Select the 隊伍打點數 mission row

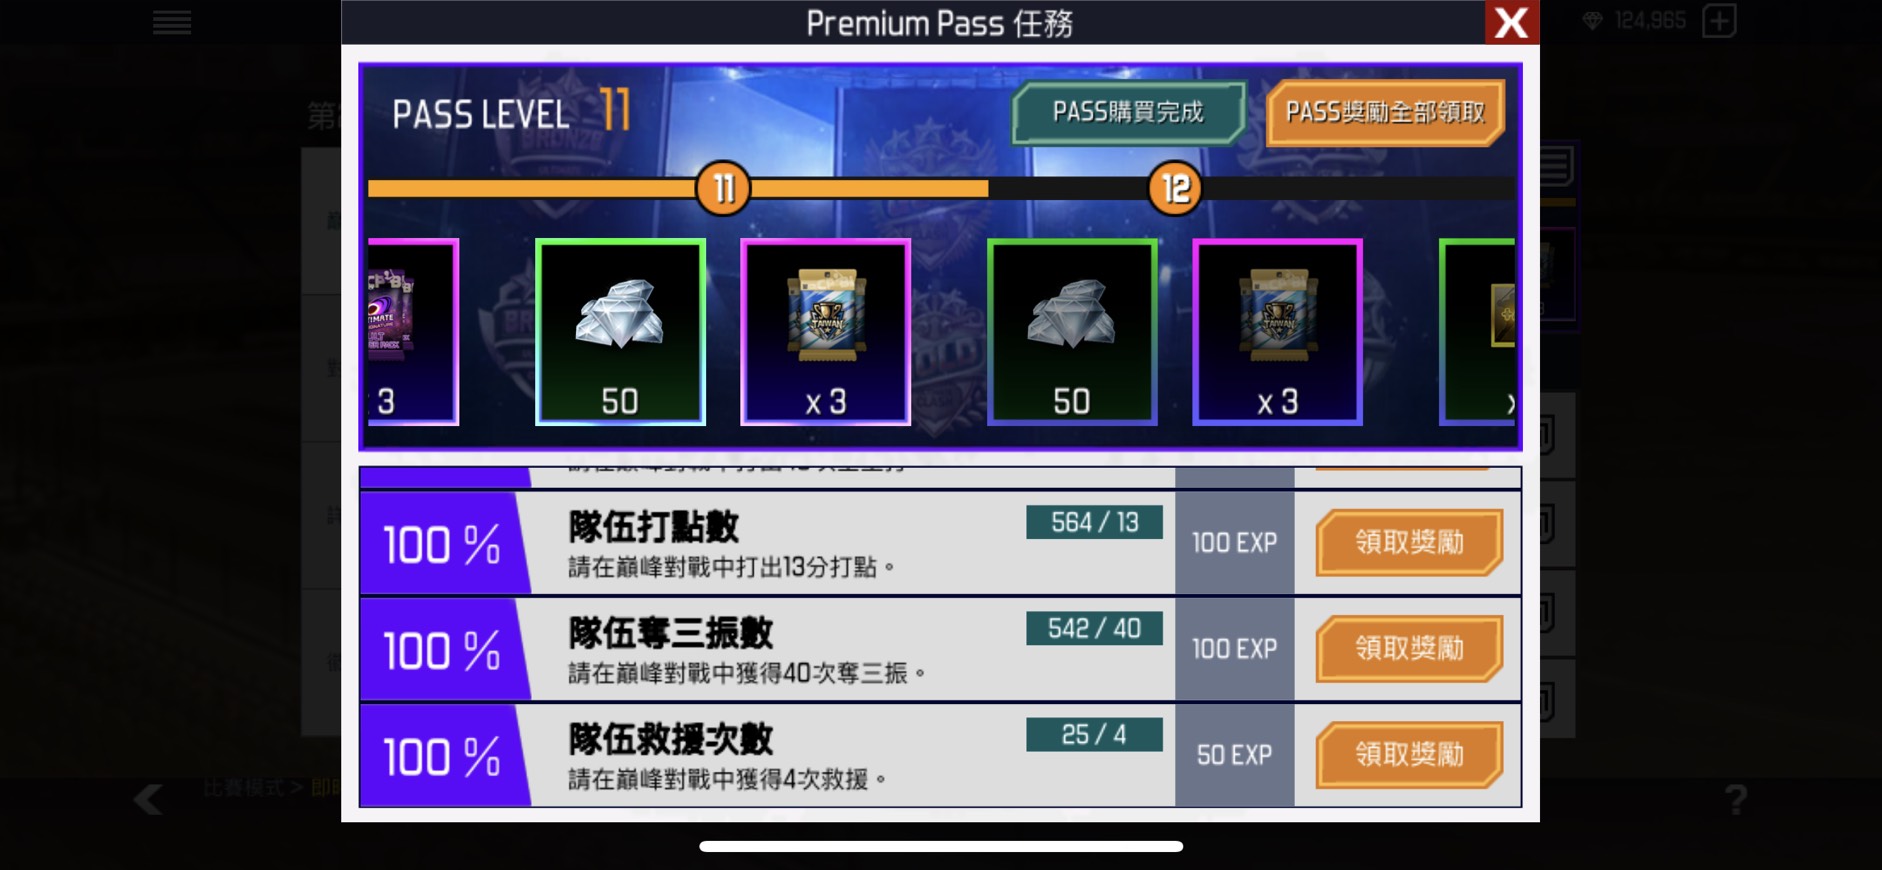[941, 543]
